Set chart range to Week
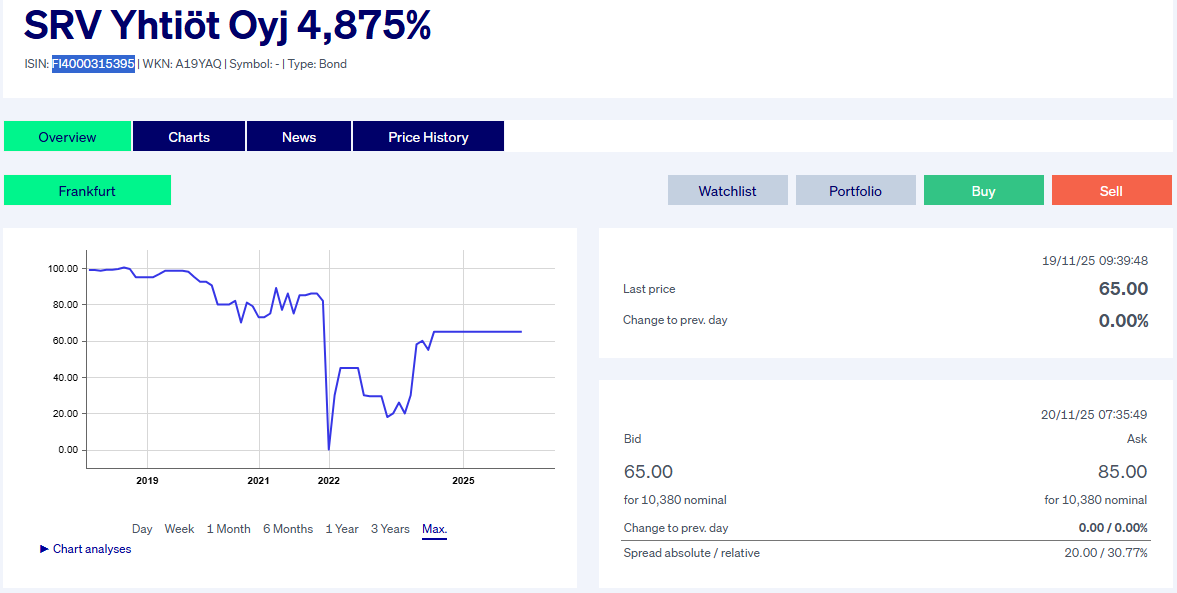 coord(180,529)
